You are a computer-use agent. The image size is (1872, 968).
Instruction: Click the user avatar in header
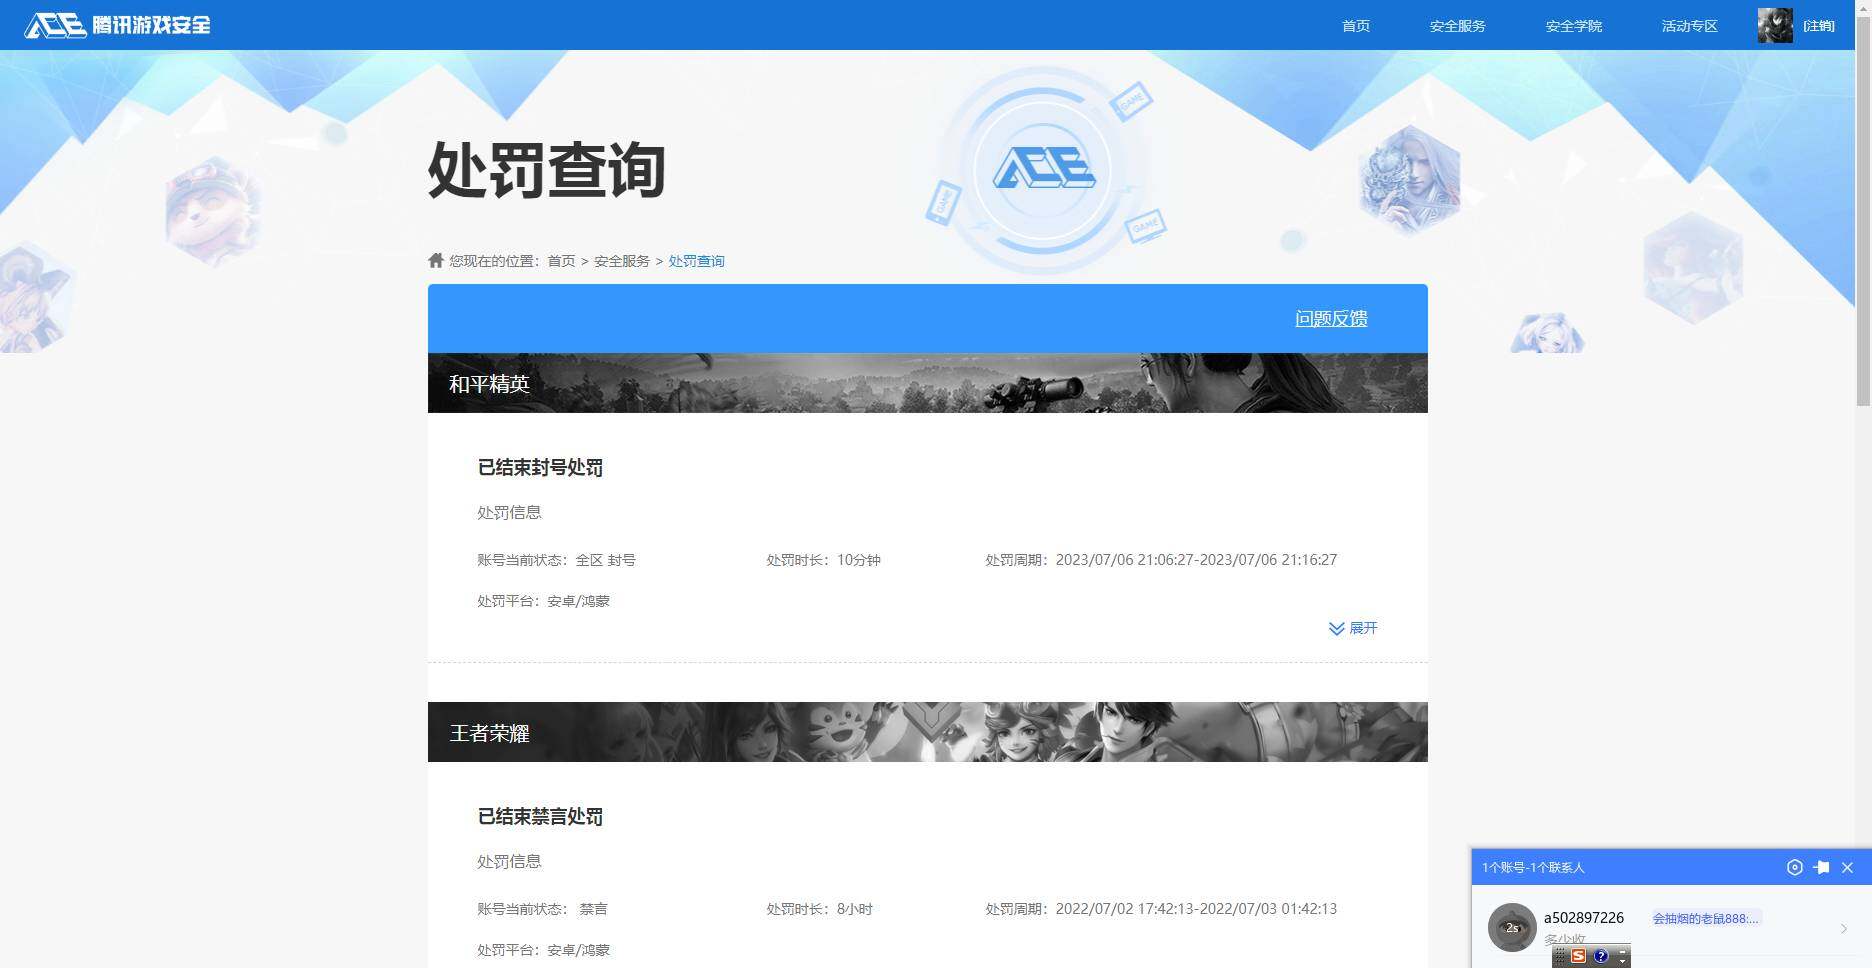coord(1775,25)
